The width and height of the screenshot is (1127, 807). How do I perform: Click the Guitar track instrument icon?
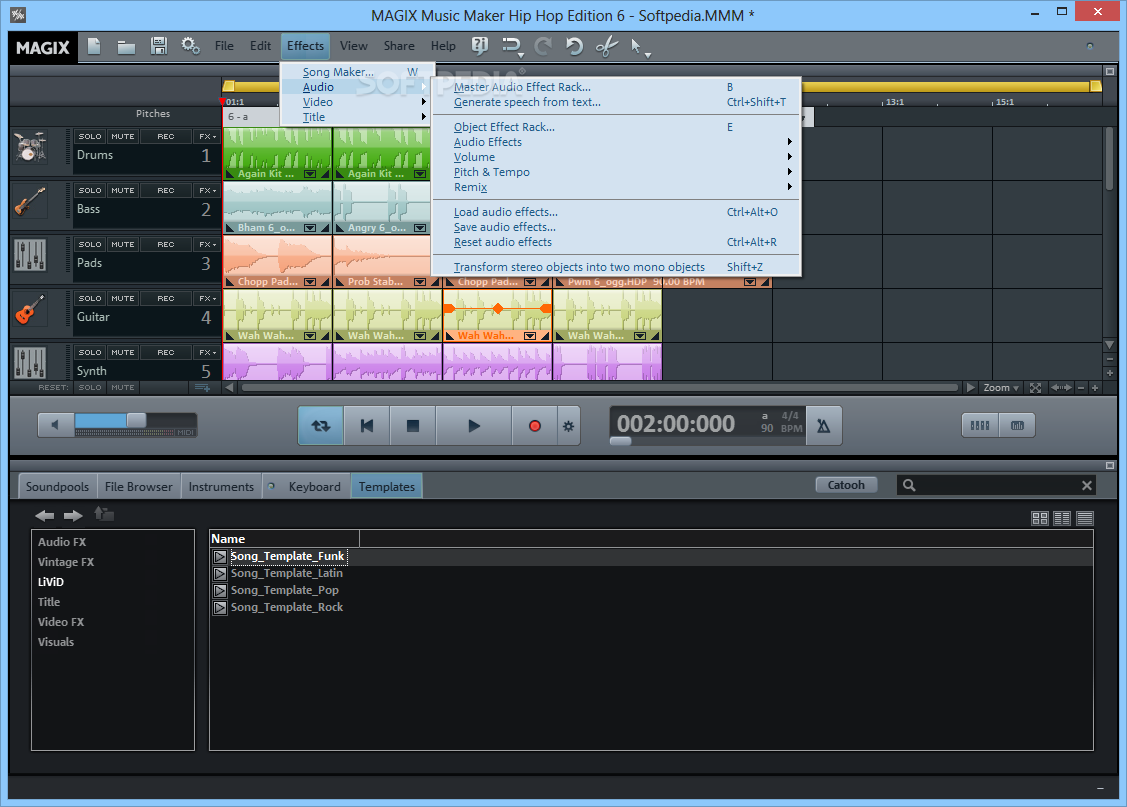click(30, 310)
